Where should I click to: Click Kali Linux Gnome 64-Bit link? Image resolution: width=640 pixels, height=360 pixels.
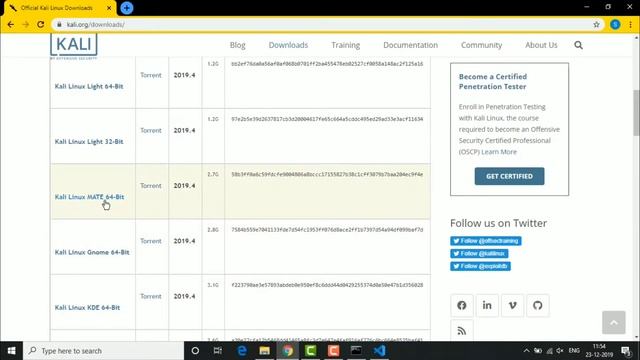[92, 252]
